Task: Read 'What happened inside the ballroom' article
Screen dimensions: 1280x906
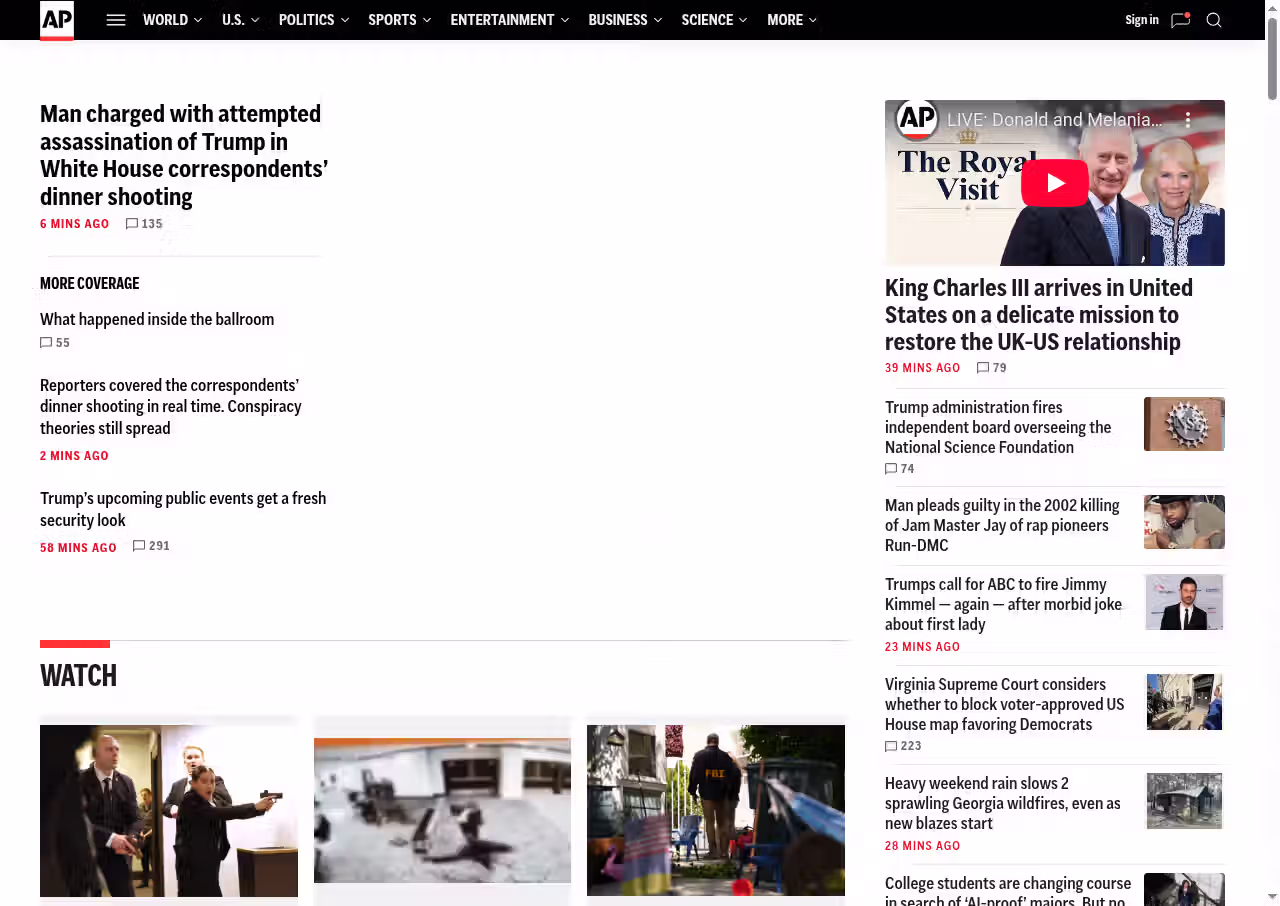Action: [x=157, y=319]
